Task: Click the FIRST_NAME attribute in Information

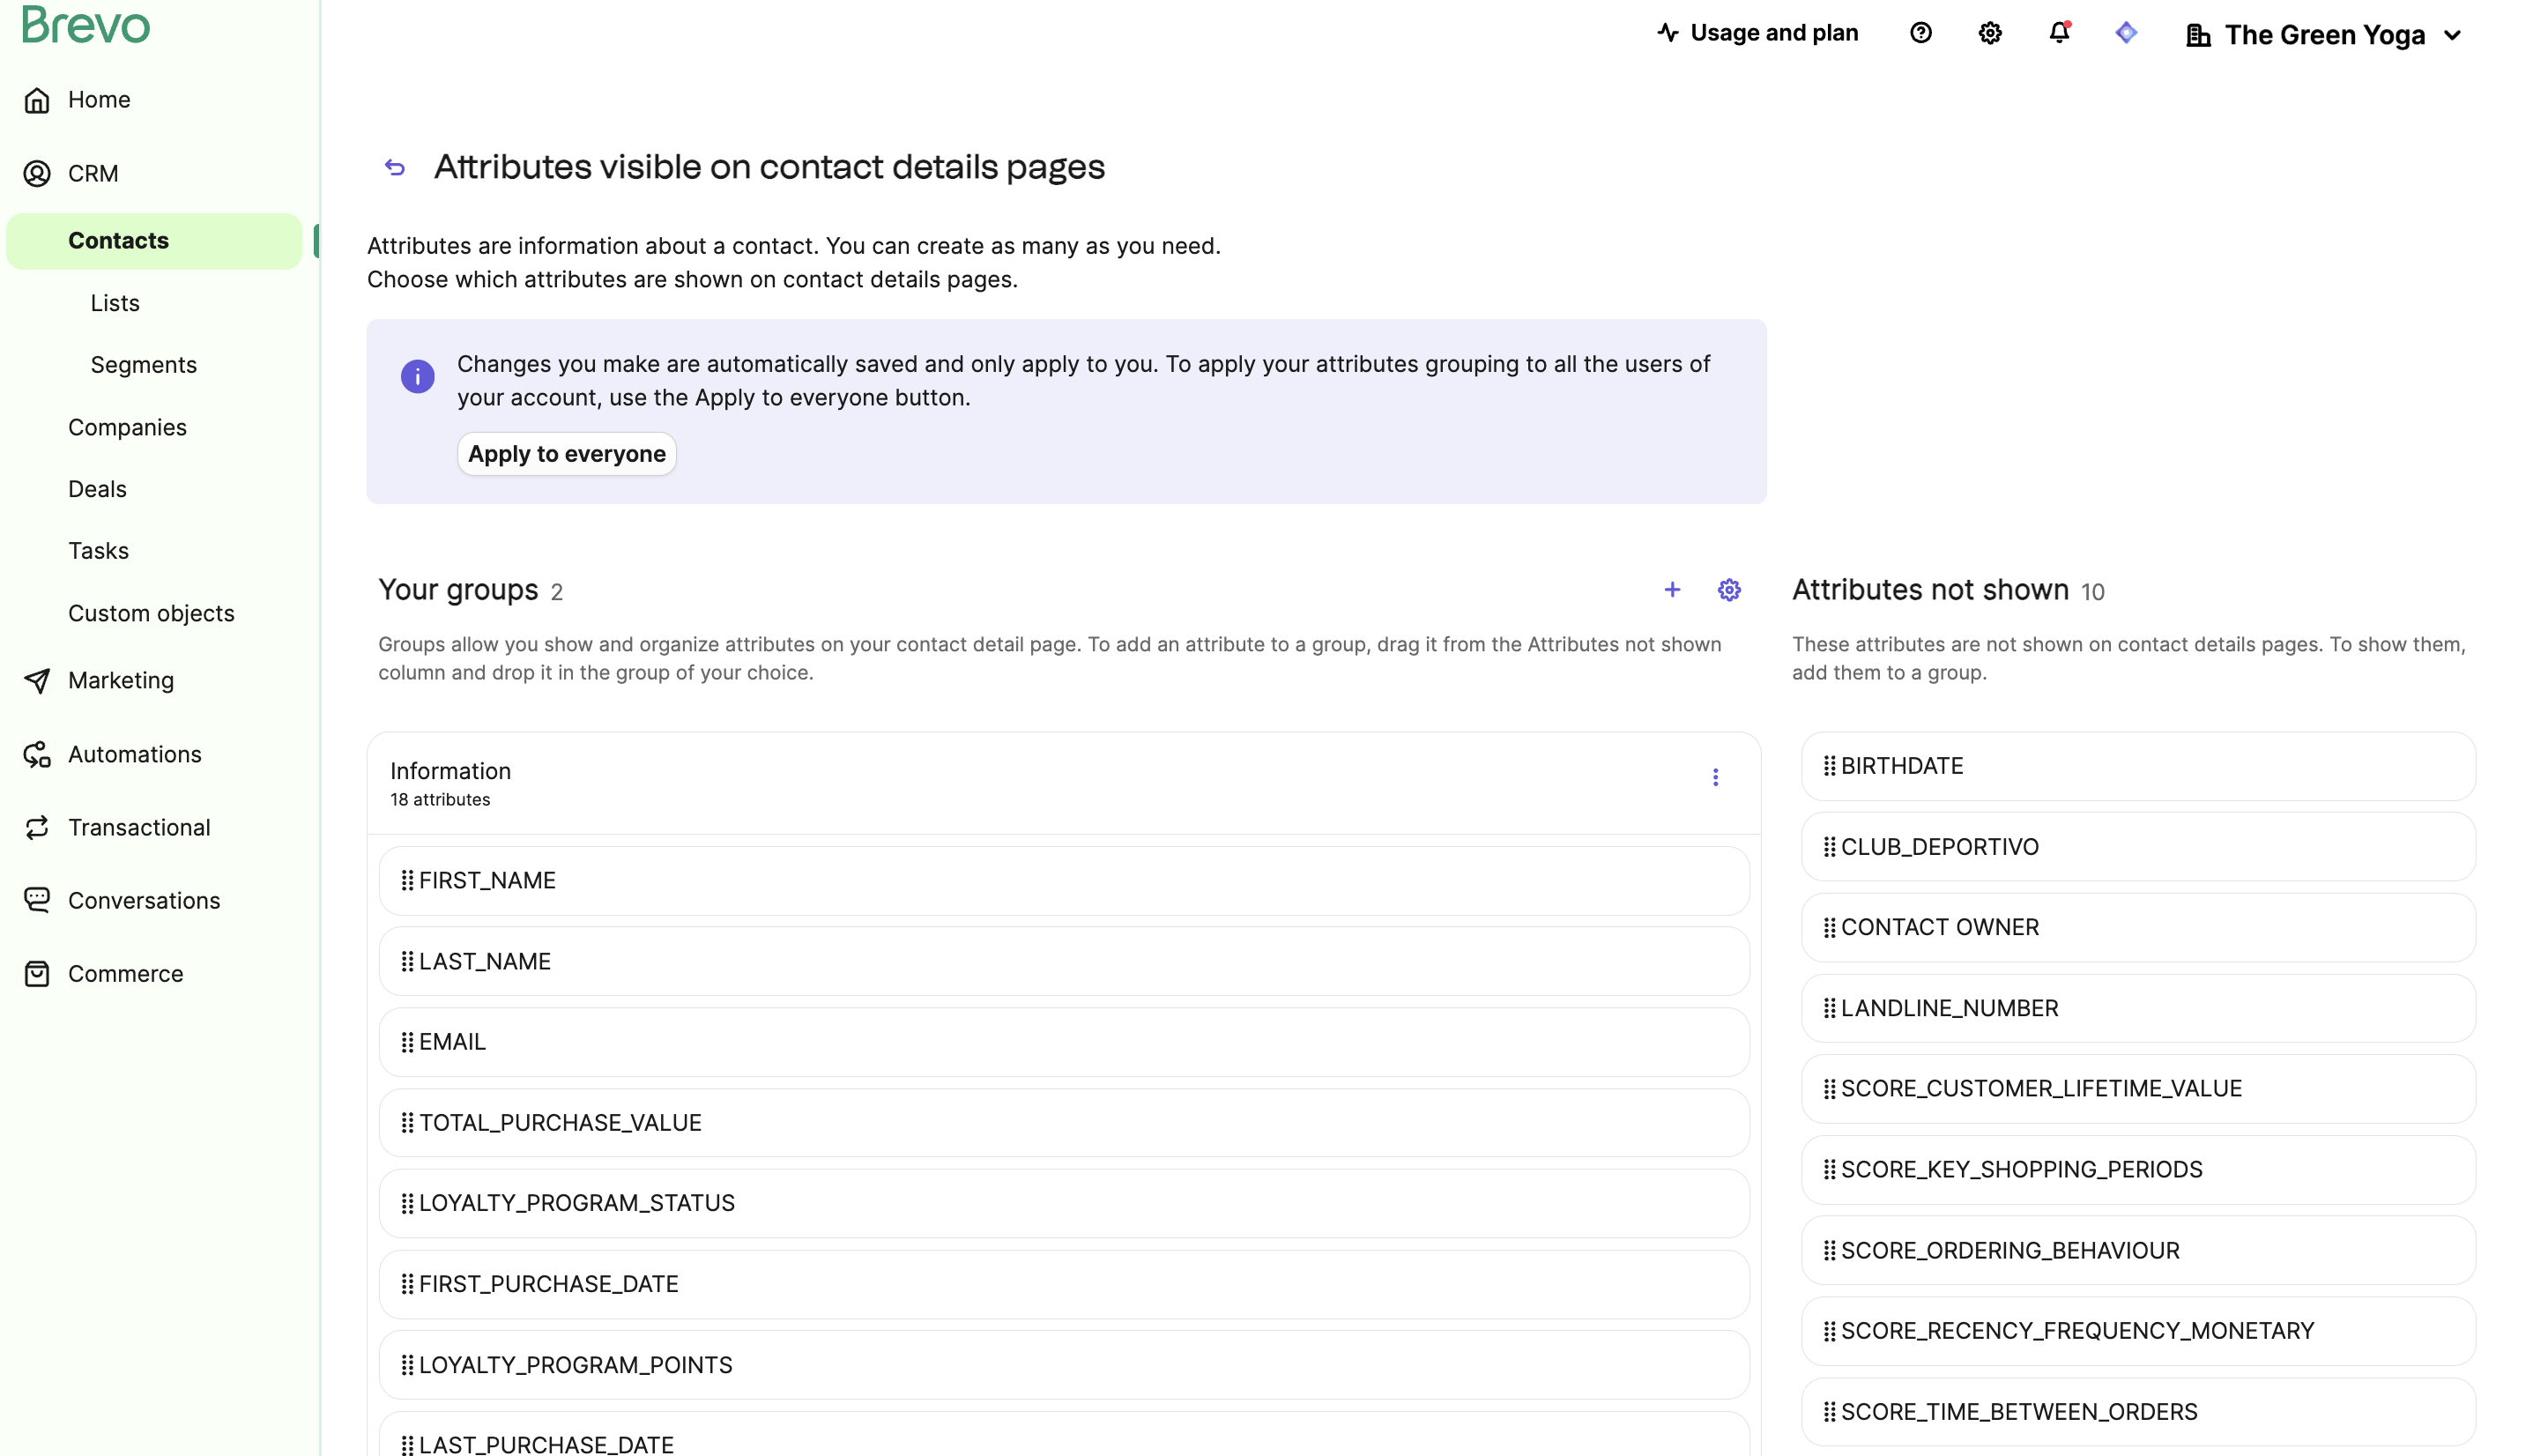Action: coord(1063,880)
